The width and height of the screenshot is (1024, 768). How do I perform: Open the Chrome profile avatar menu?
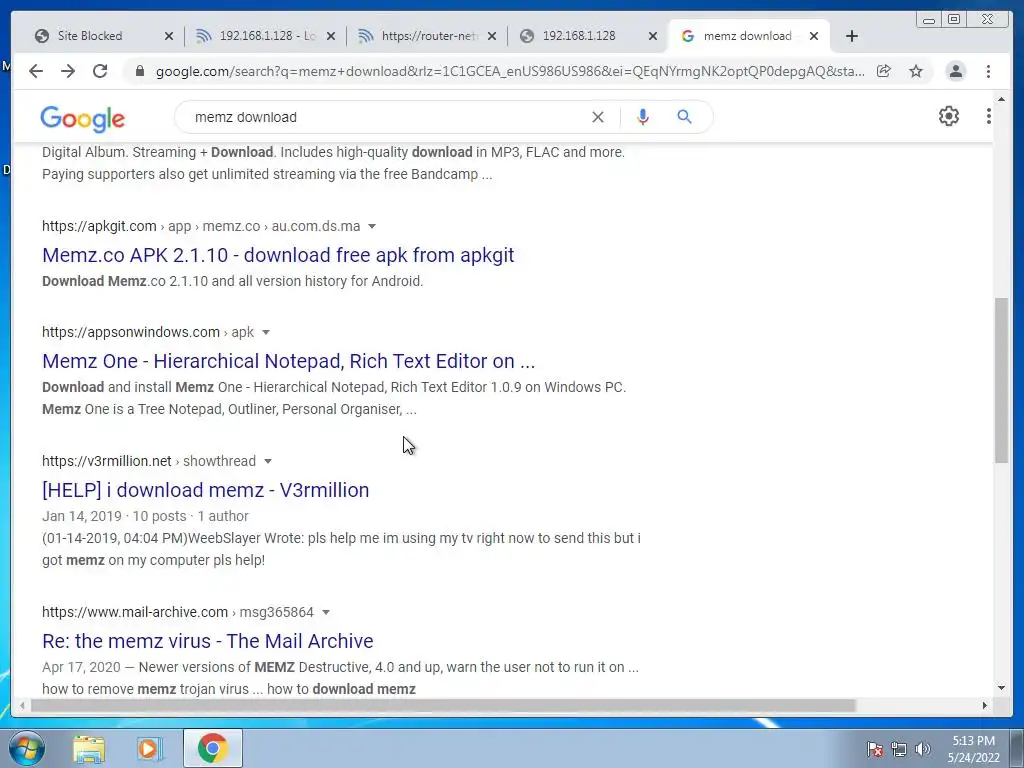point(955,71)
